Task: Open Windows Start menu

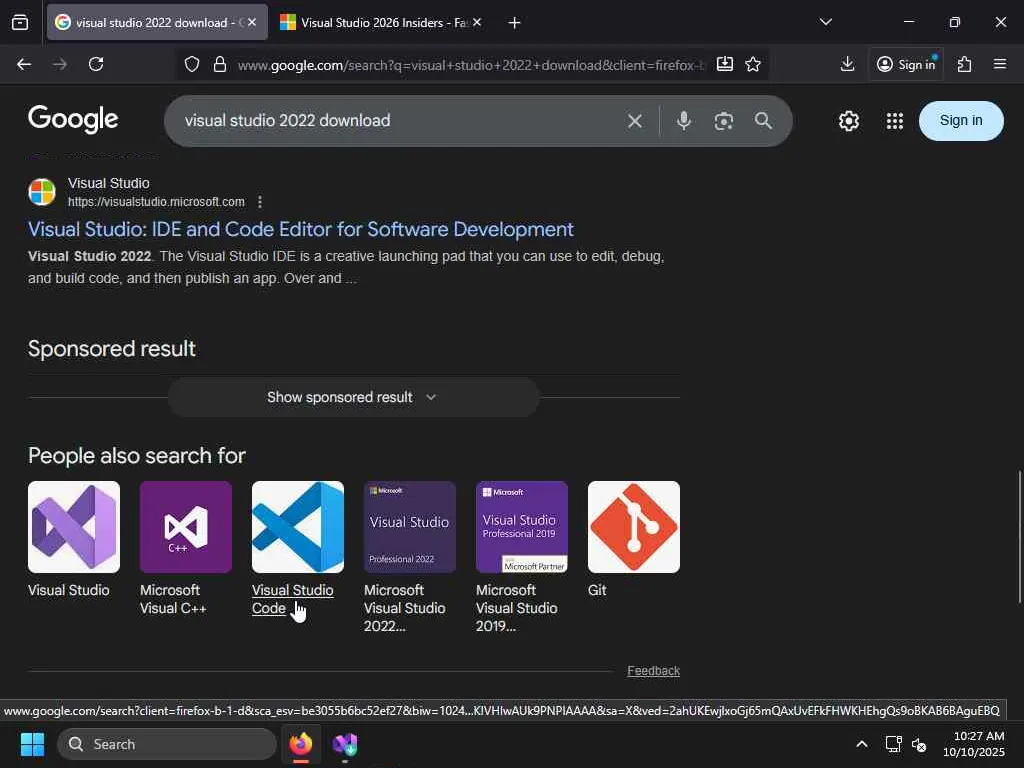Action: click(x=32, y=744)
